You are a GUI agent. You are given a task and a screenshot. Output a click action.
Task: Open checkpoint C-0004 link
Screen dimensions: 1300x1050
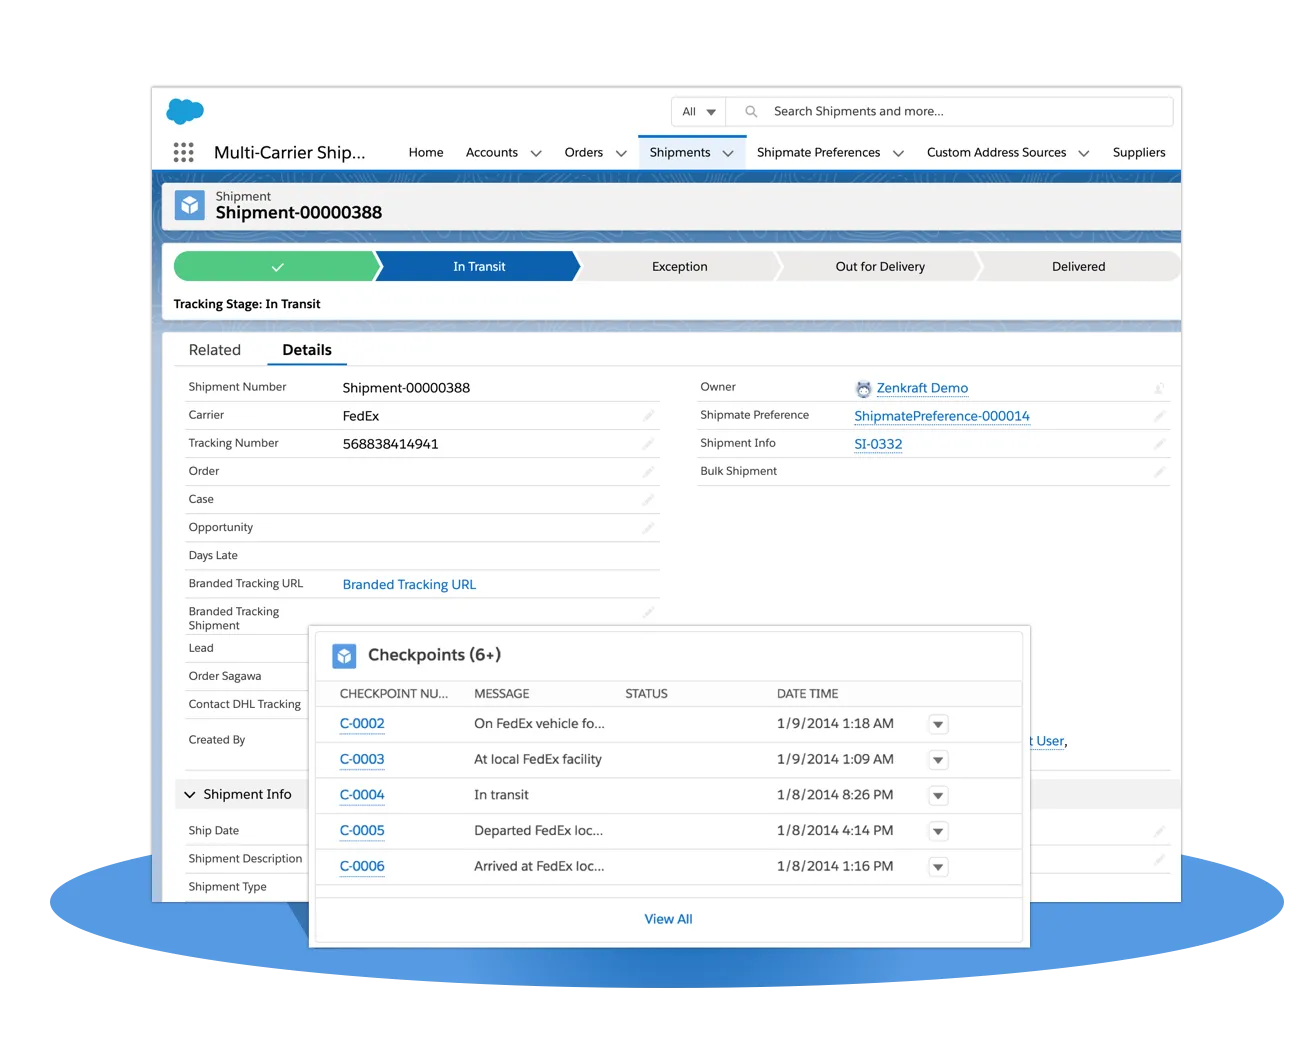(x=362, y=795)
